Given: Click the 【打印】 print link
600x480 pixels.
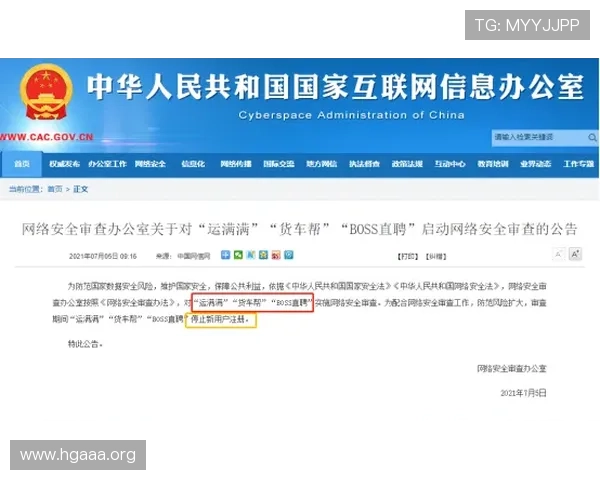Looking at the screenshot, I should coord(408,256).
